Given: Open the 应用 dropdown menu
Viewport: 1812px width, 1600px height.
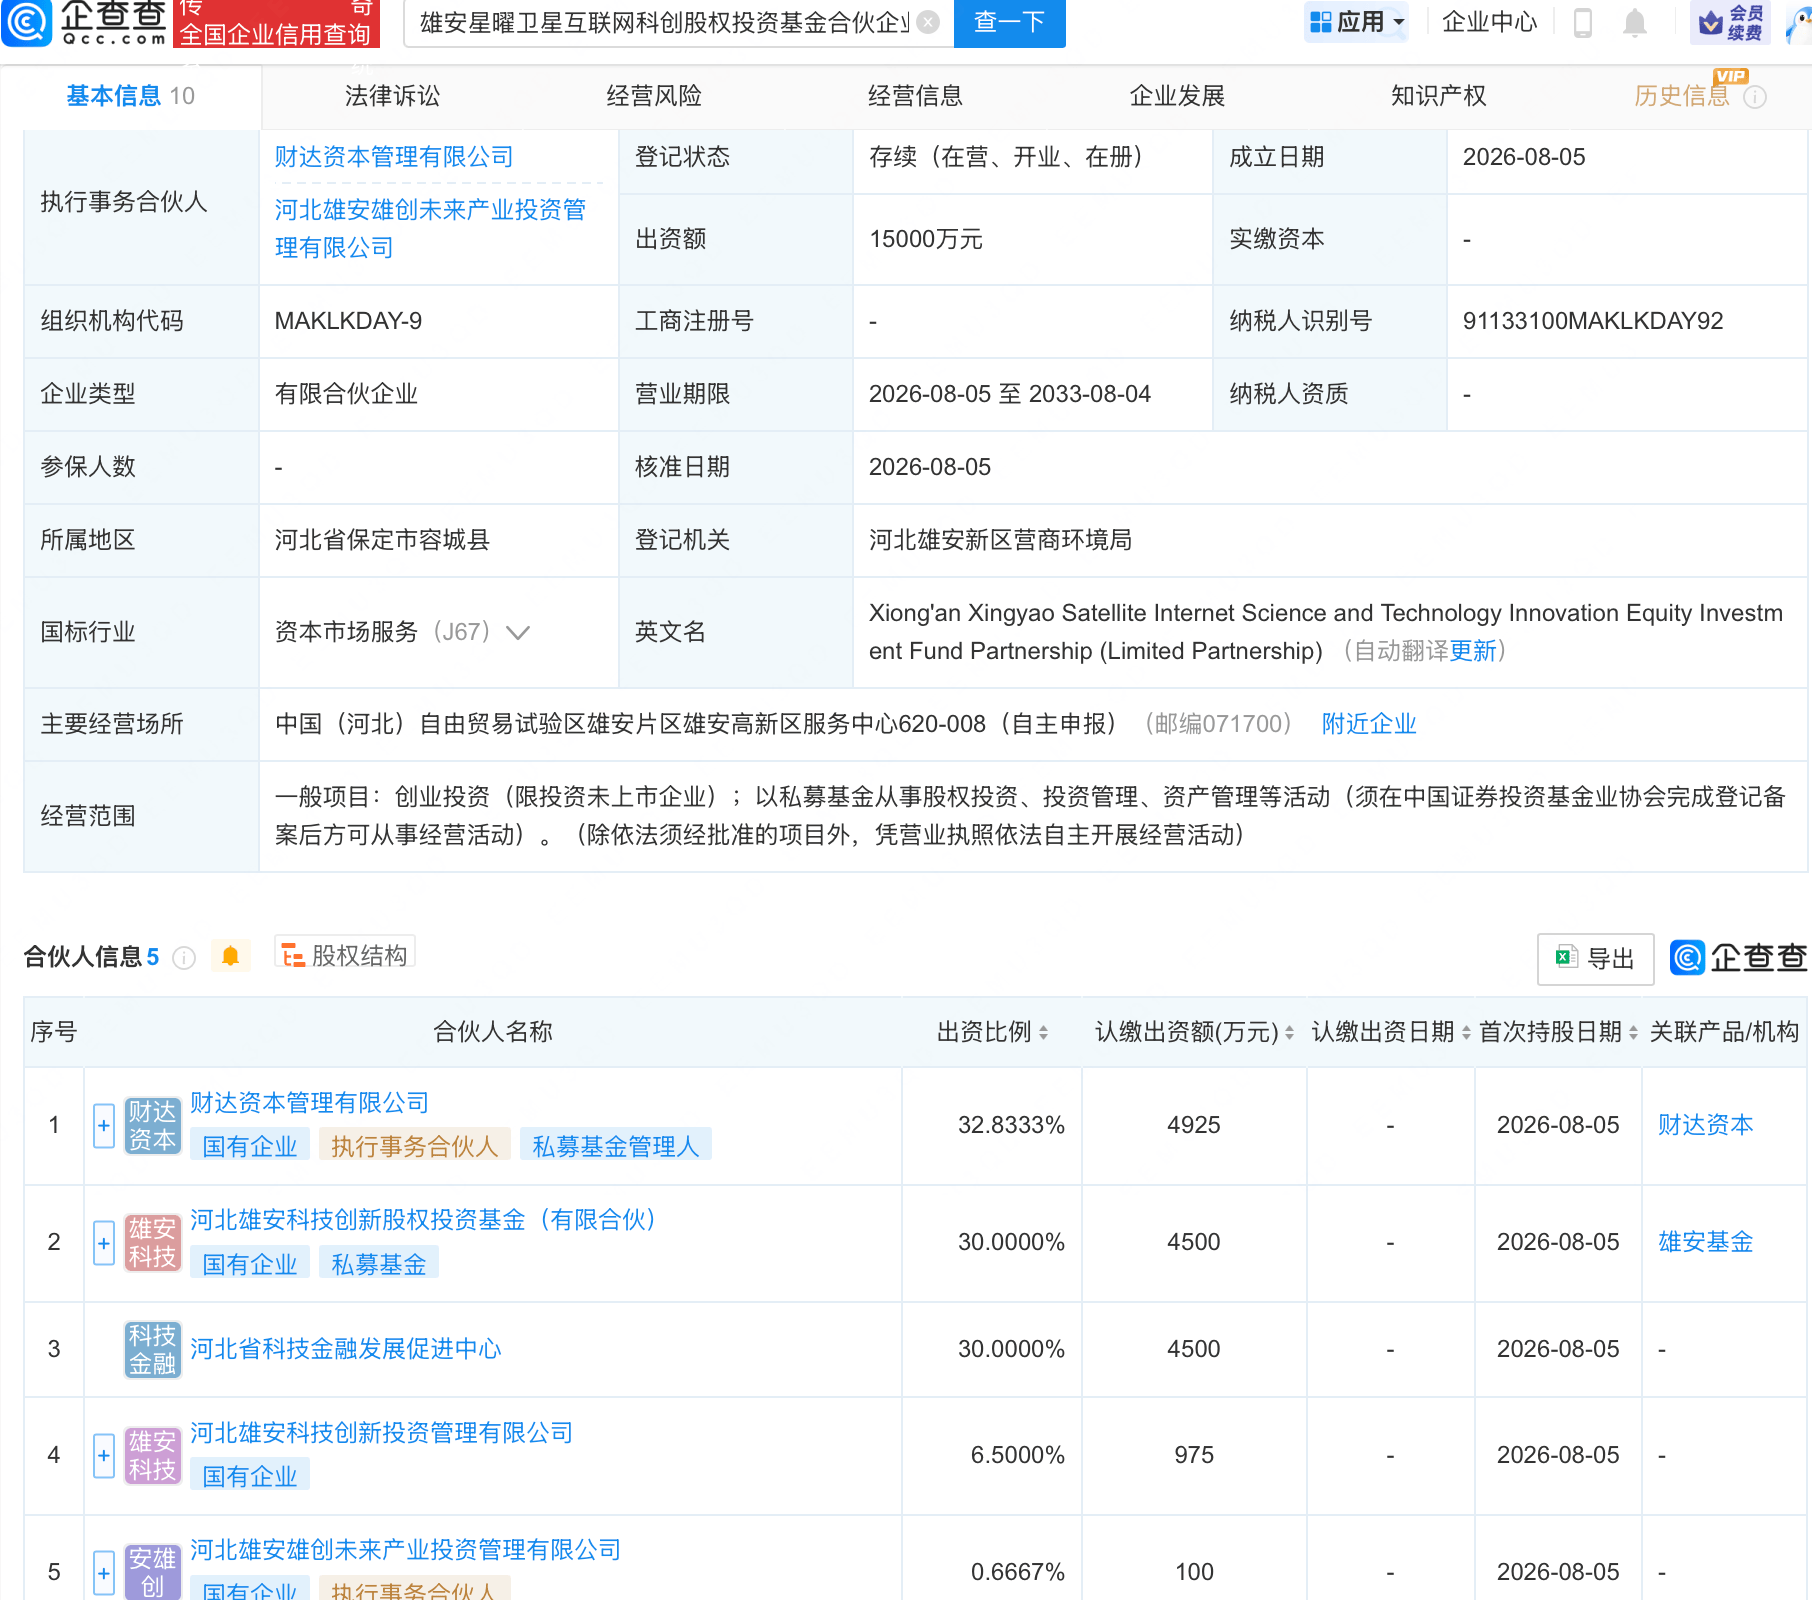Looking at the screenshot, I should pos(1357,22).
